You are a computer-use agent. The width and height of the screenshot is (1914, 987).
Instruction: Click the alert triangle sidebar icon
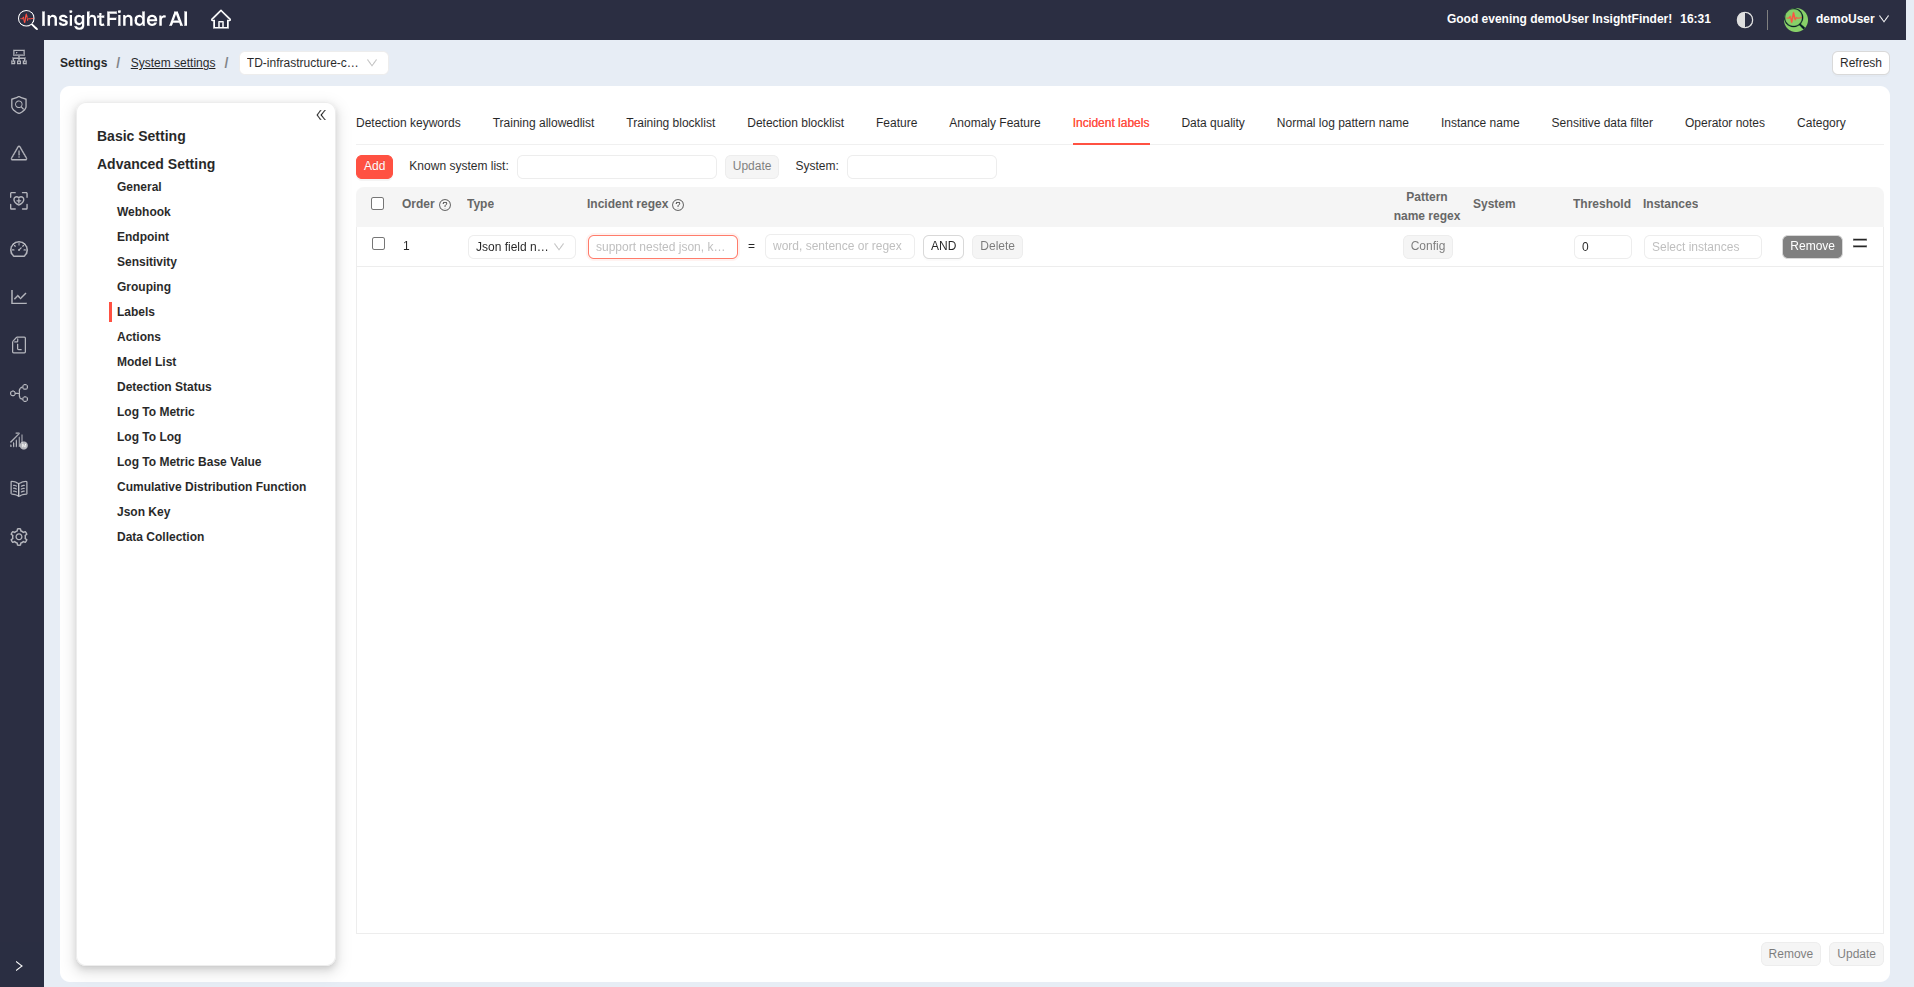(x=19, y=153)
